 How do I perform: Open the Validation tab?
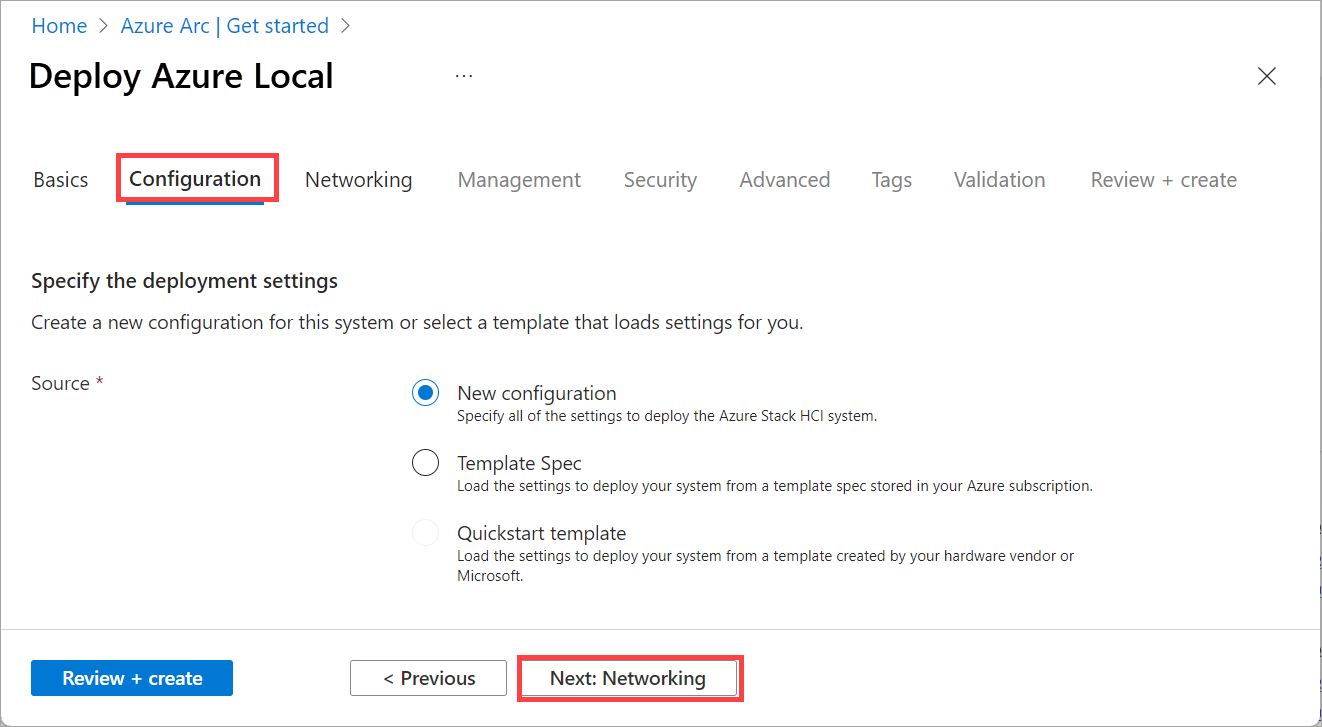click(999, 180)
